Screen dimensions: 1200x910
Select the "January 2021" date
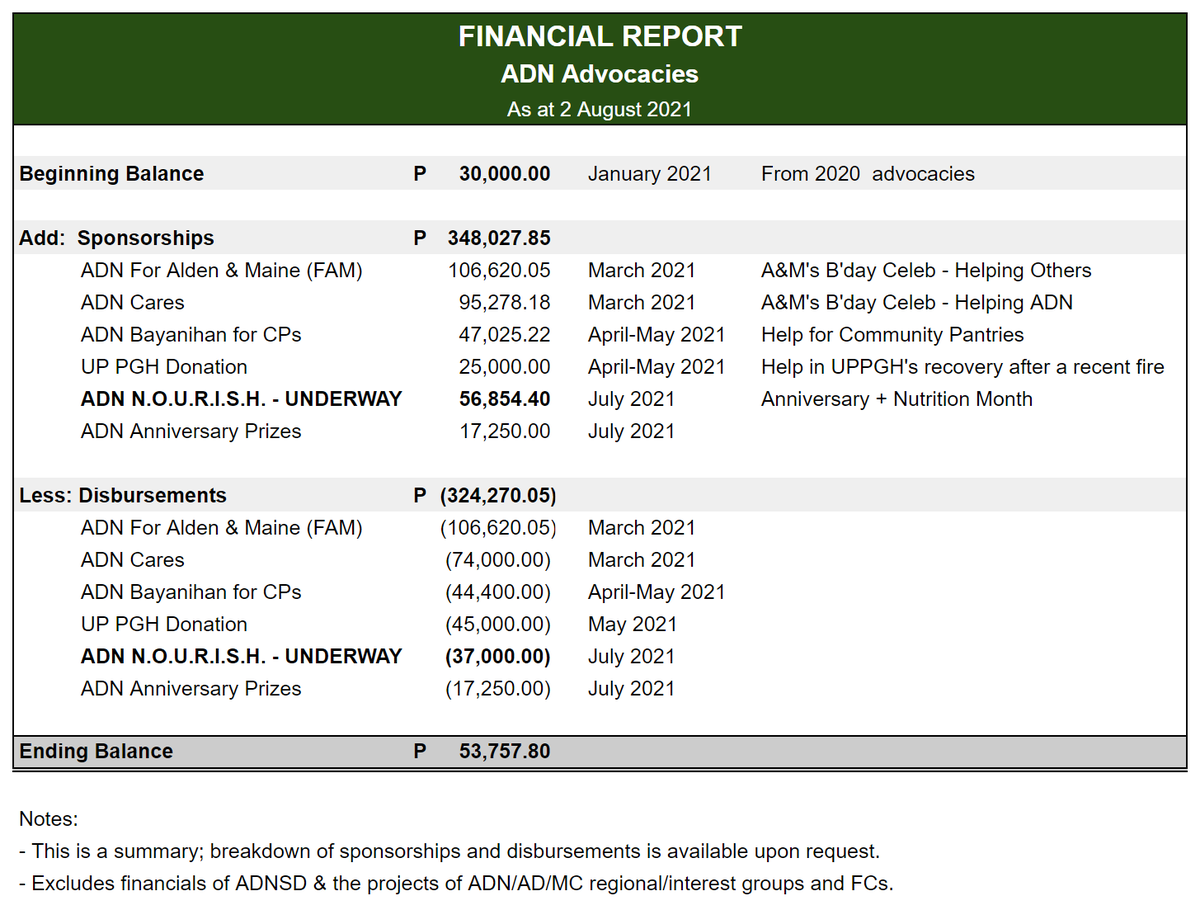(650, 174)
